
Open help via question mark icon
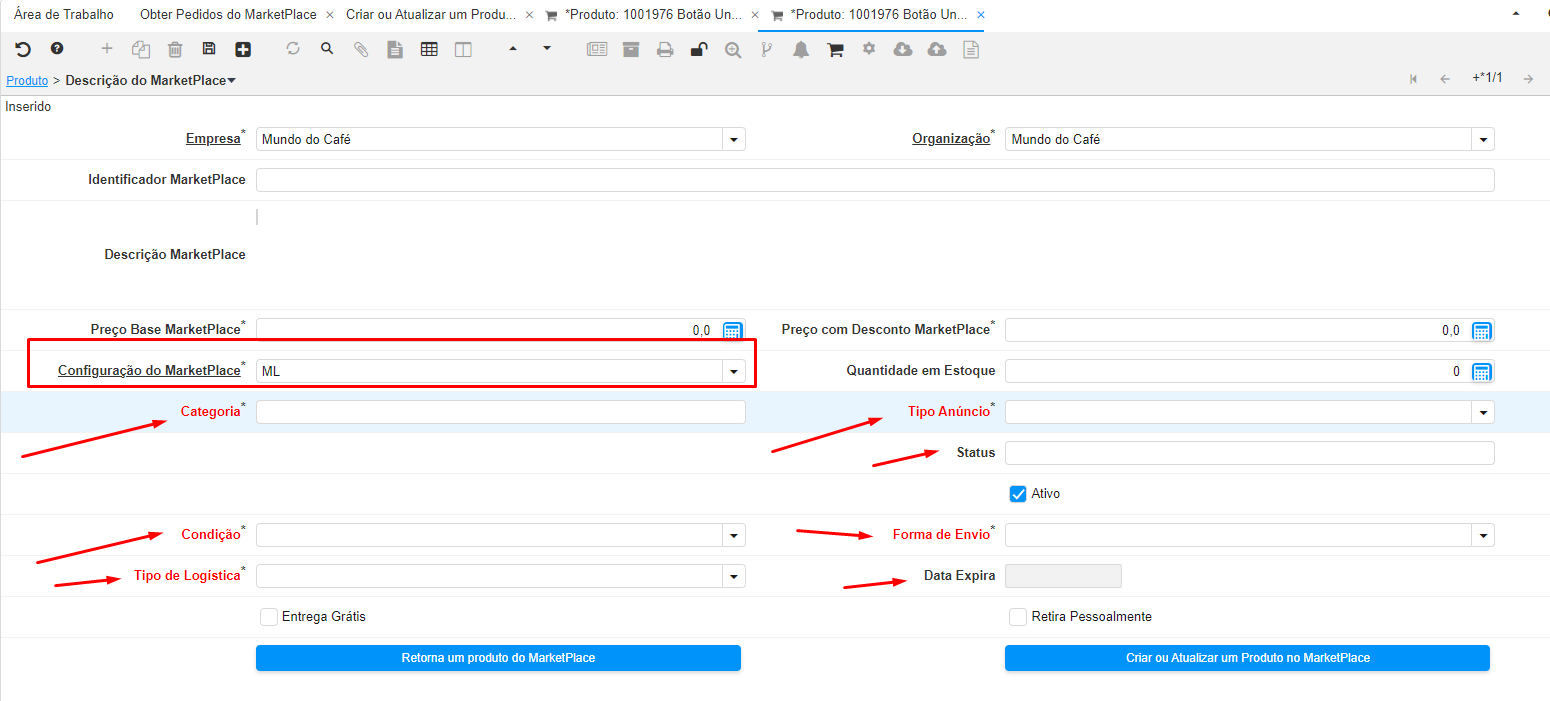[57, 49]
